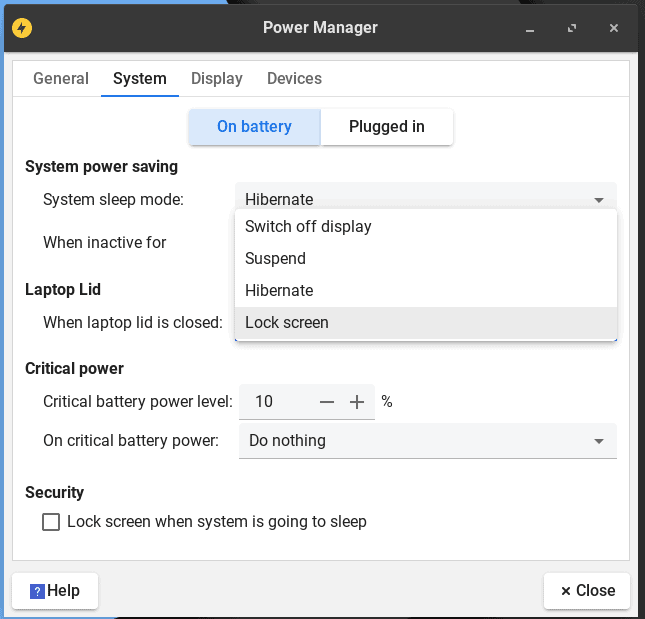Expand the System sleep mode dropdown

point(426,199)
